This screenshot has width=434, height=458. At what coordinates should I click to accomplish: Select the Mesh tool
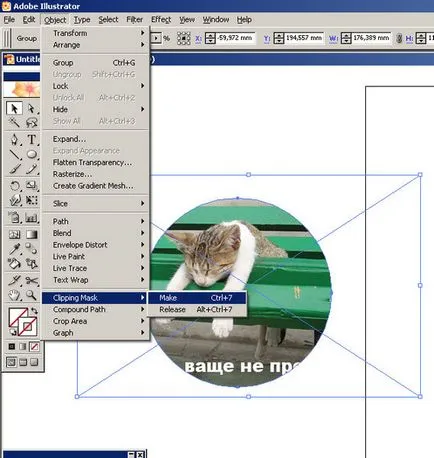pos(14,234)
